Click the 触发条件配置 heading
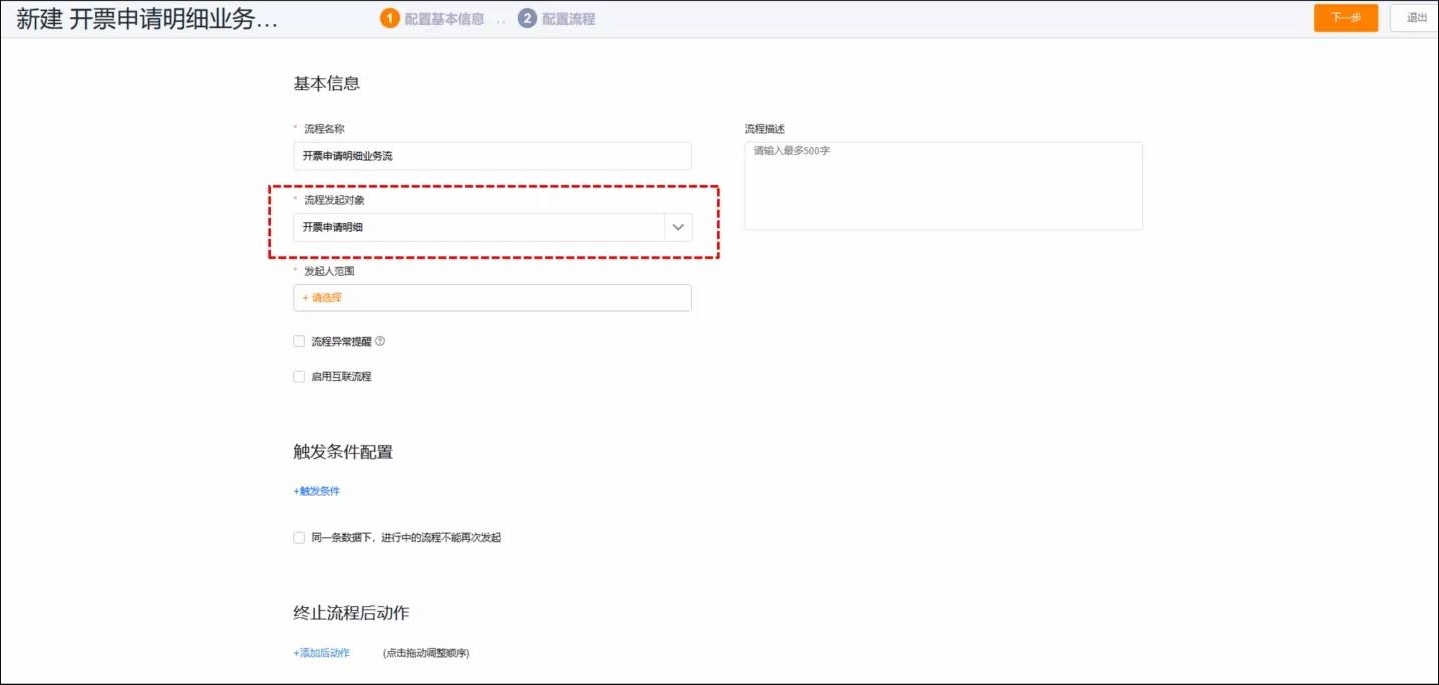The height and width of the screenshot is (685, 1439). (343, 452)
